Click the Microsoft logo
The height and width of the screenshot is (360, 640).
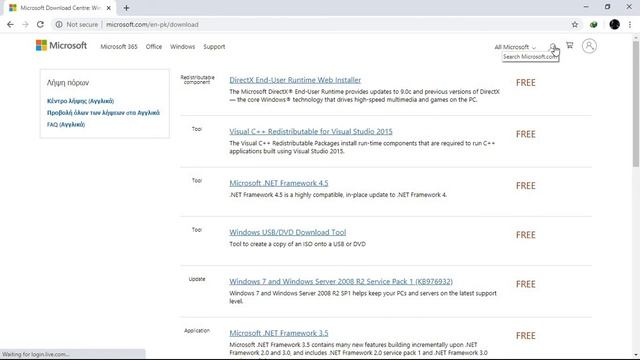coord(61,45)
